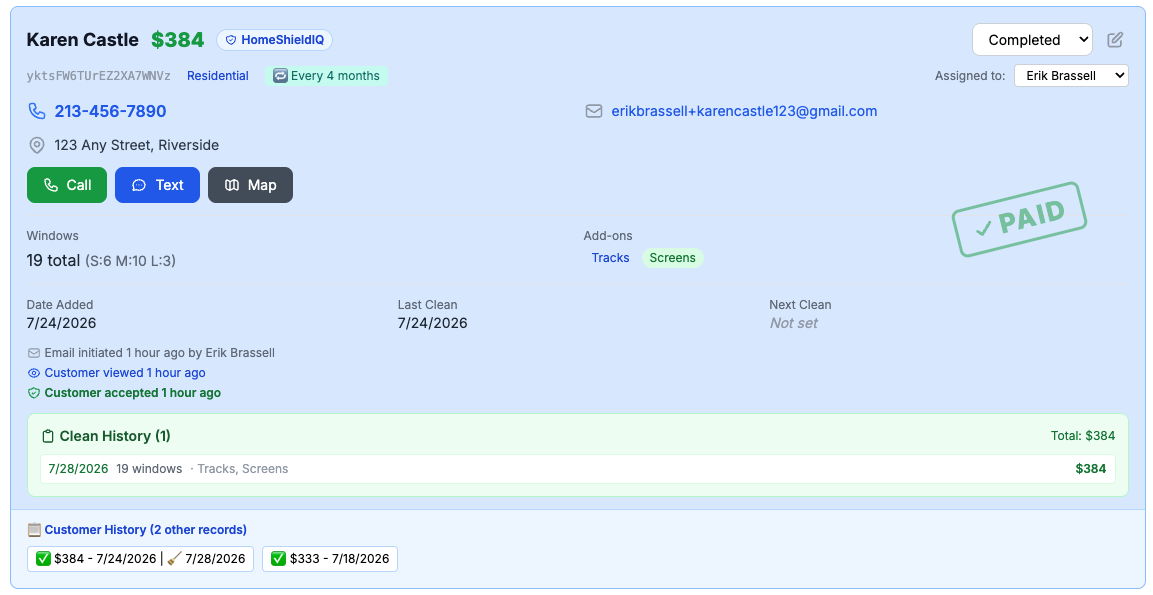Click the shield check icon beside Customer accepted
Viewport: 1153px width, 595px height.
coord(34,393)
